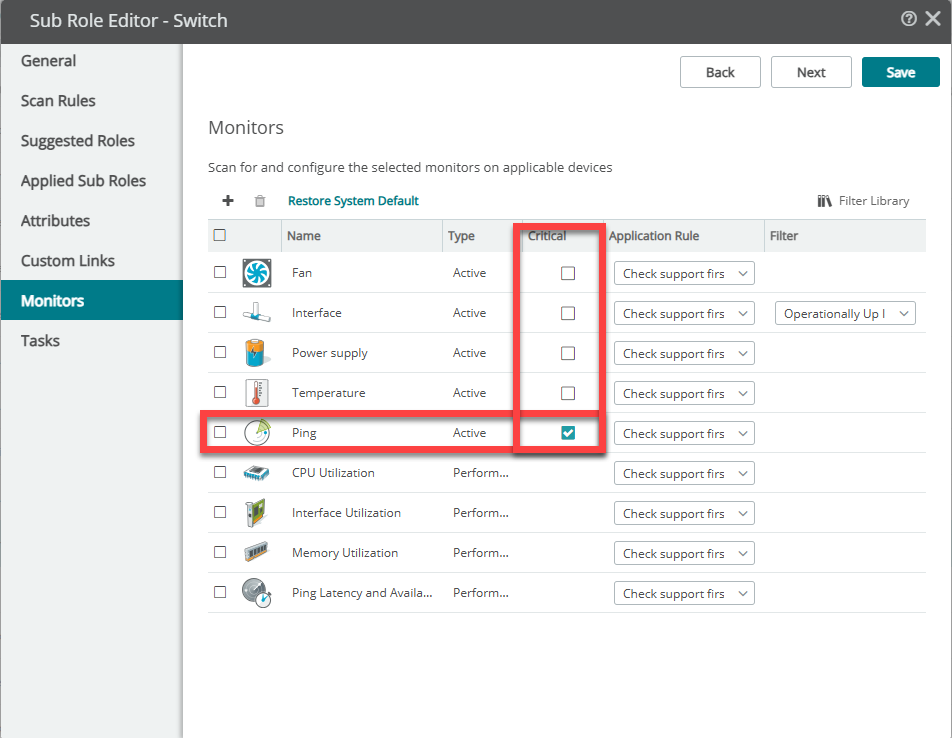Close the Sub Role Editor dialog
Image resolution: width=952 pixels, height=738 pixels.
[933, 19]
